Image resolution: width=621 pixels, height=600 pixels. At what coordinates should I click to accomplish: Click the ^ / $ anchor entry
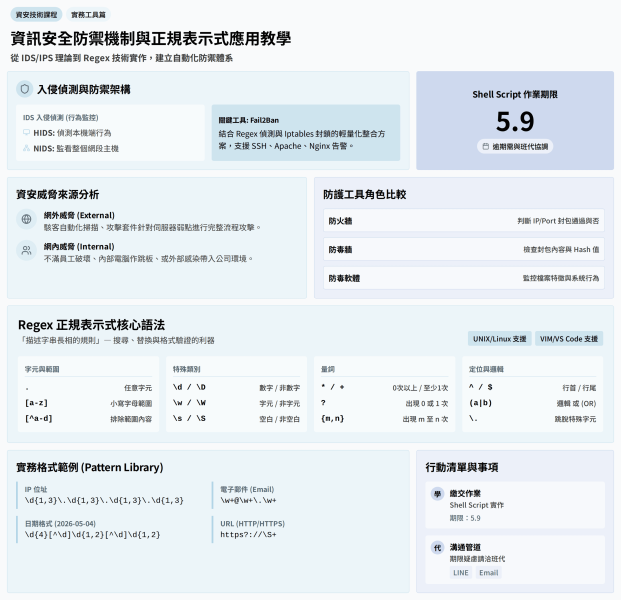(x=481, y=387)
